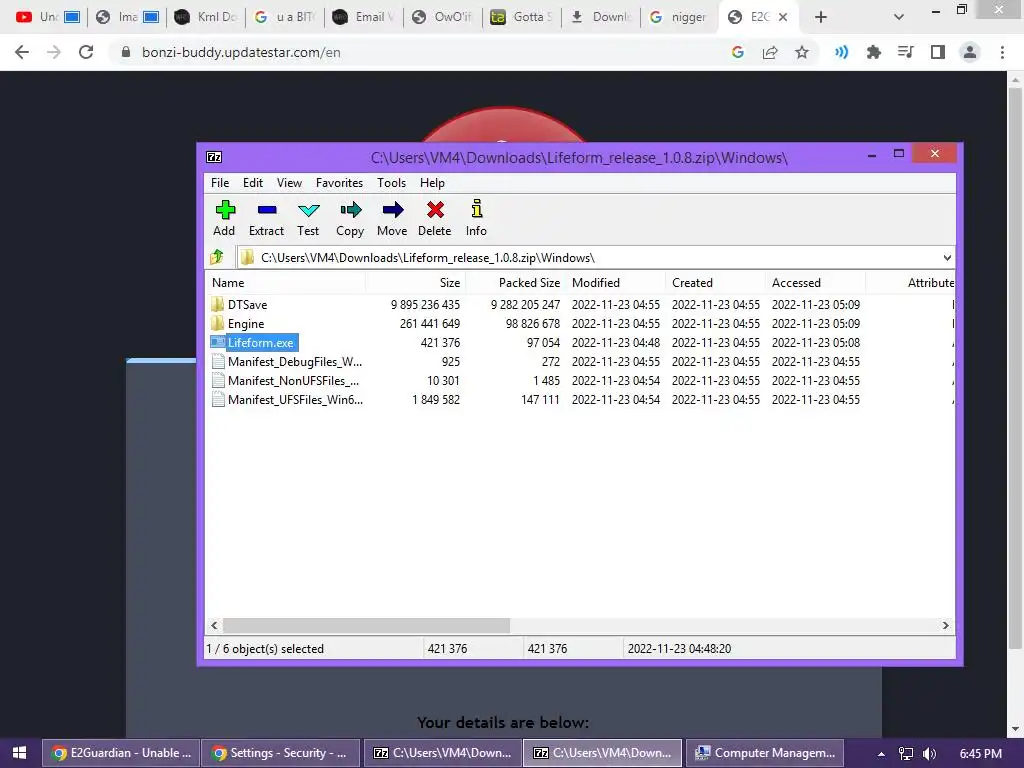
Task: Sort by Accessed column header
Action: pyautogui.click(x=815, y=283)
